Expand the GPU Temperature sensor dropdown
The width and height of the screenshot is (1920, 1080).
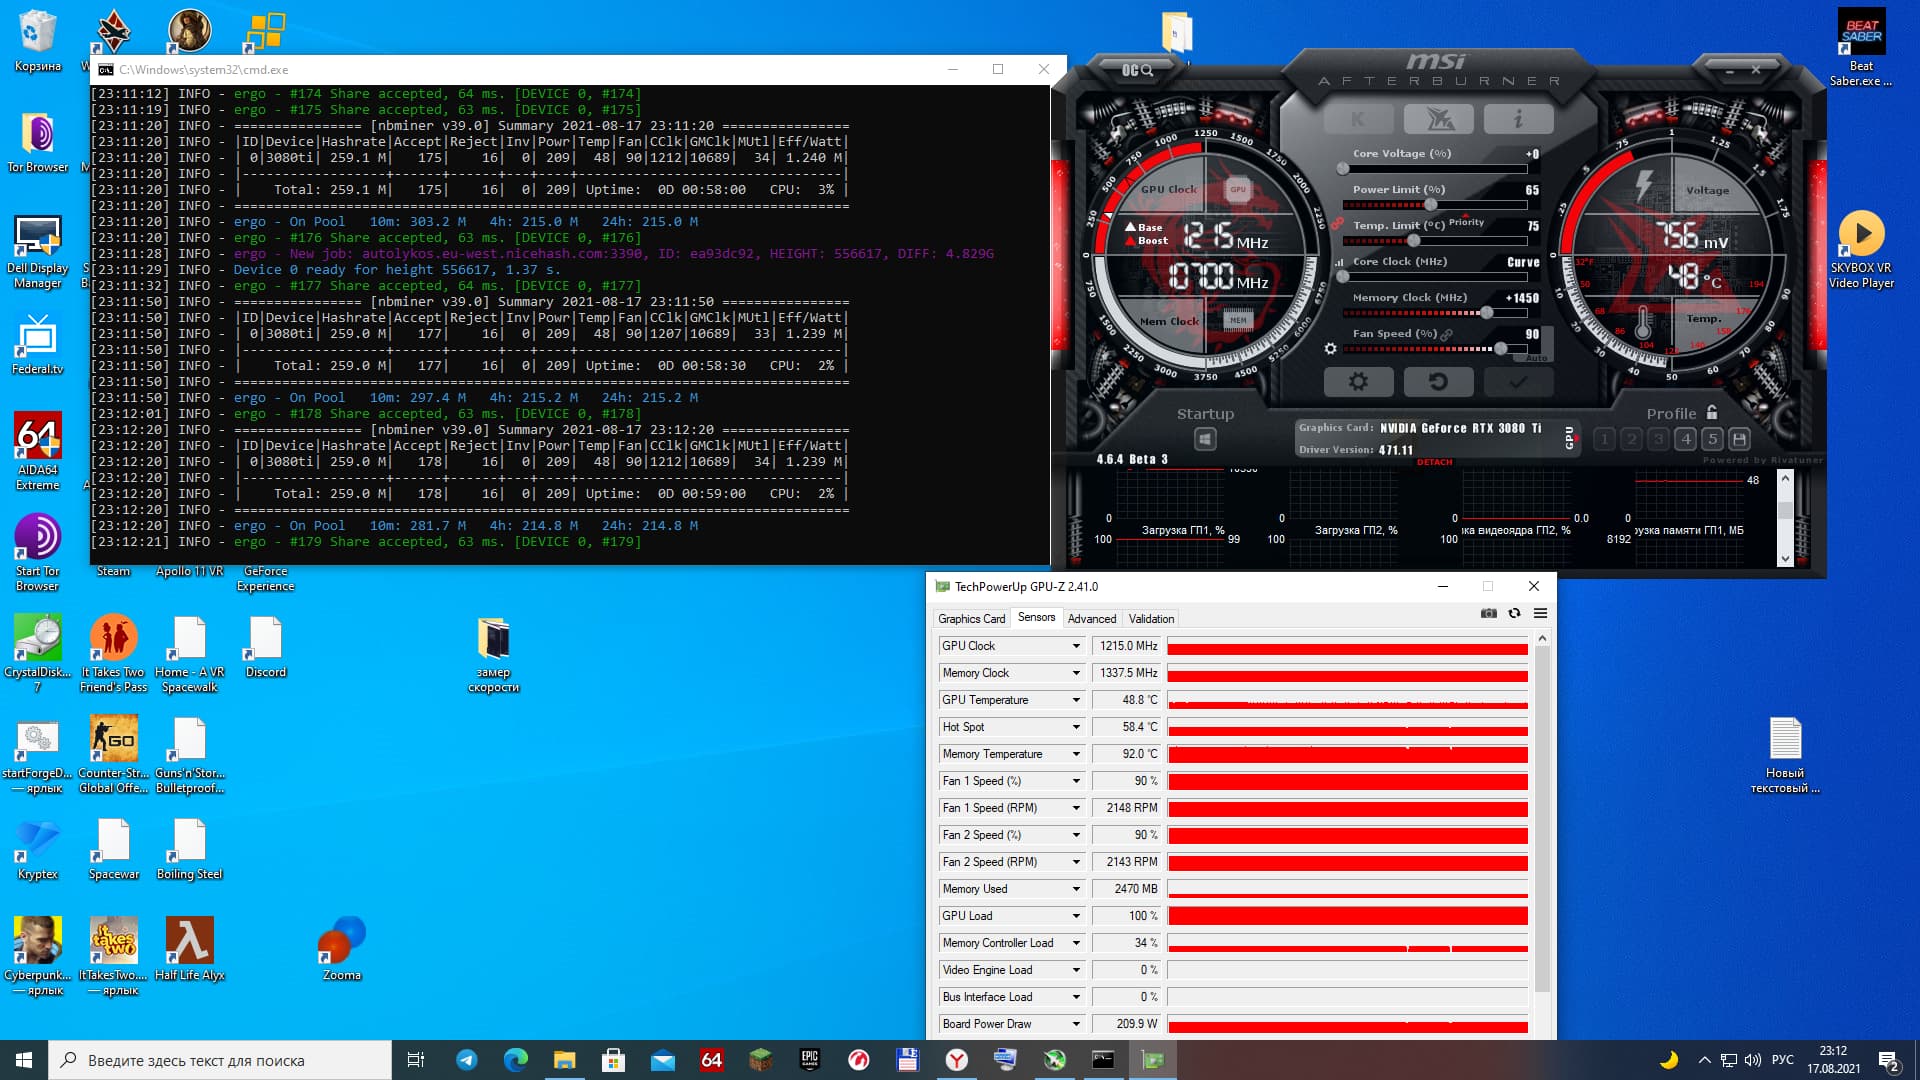[1076, 700]
